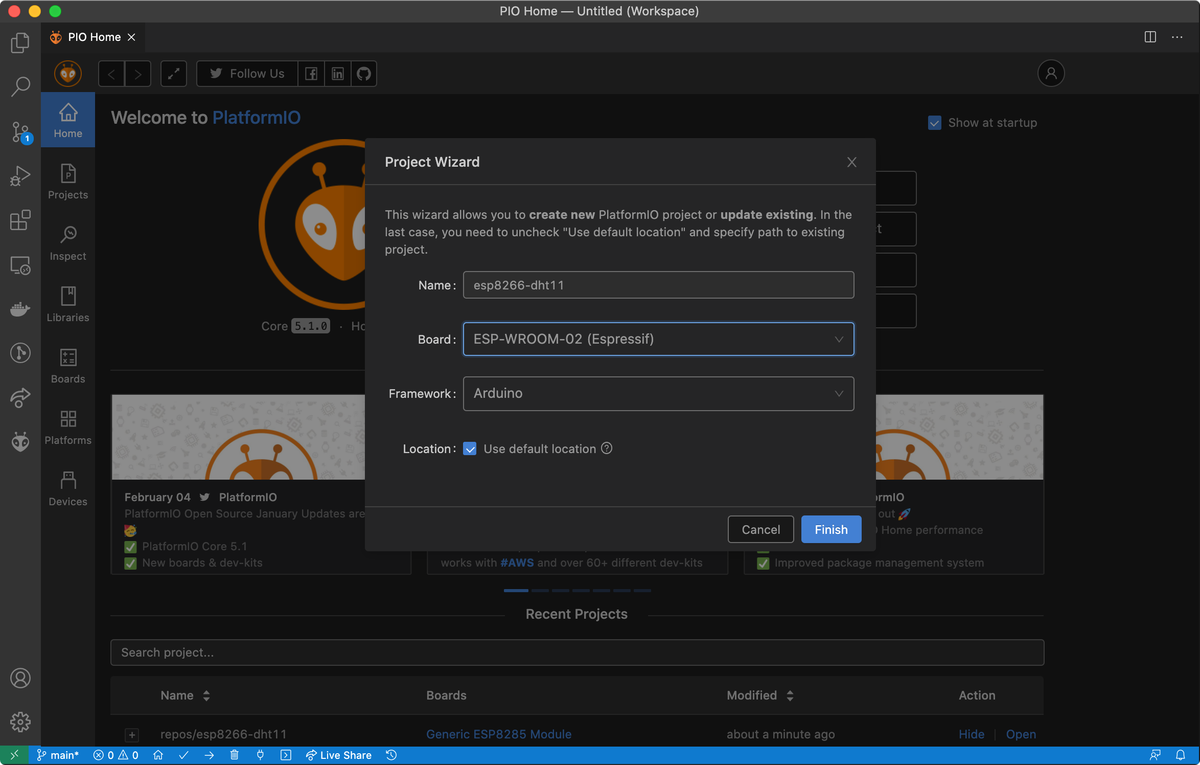Screen dimensions: 1200x765
Task: Close the PIO Home tab
Action: [x=131, y=37]
